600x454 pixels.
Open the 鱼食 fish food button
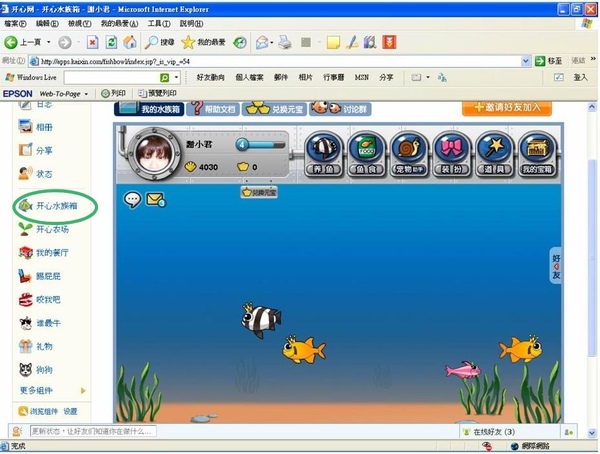tap(366, 154)
